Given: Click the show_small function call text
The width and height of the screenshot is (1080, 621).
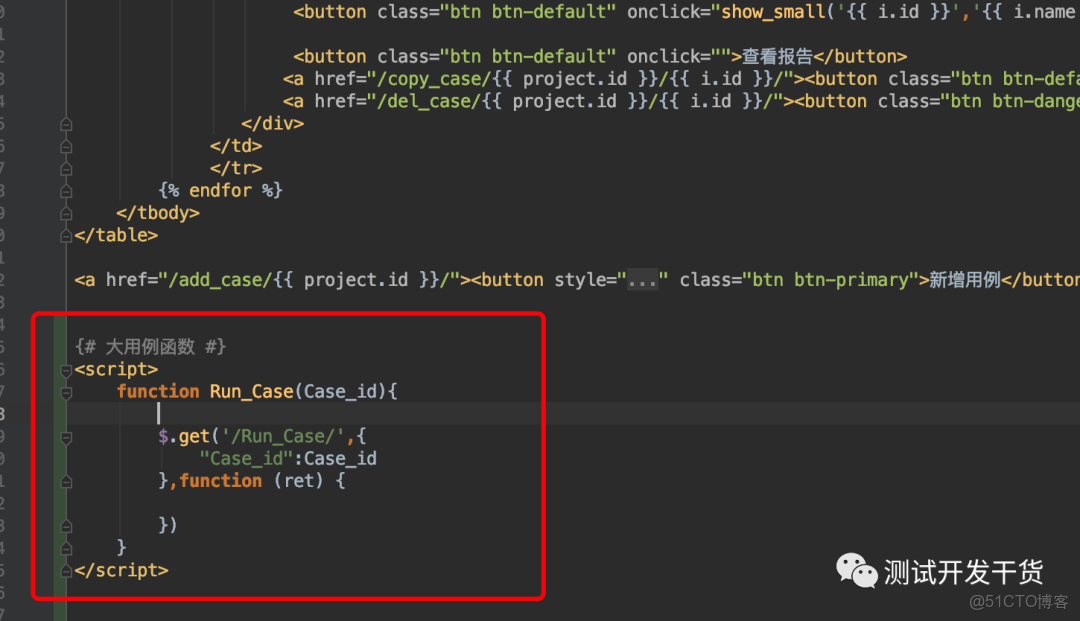Looking at the screenshot, I should pos(773,12).
